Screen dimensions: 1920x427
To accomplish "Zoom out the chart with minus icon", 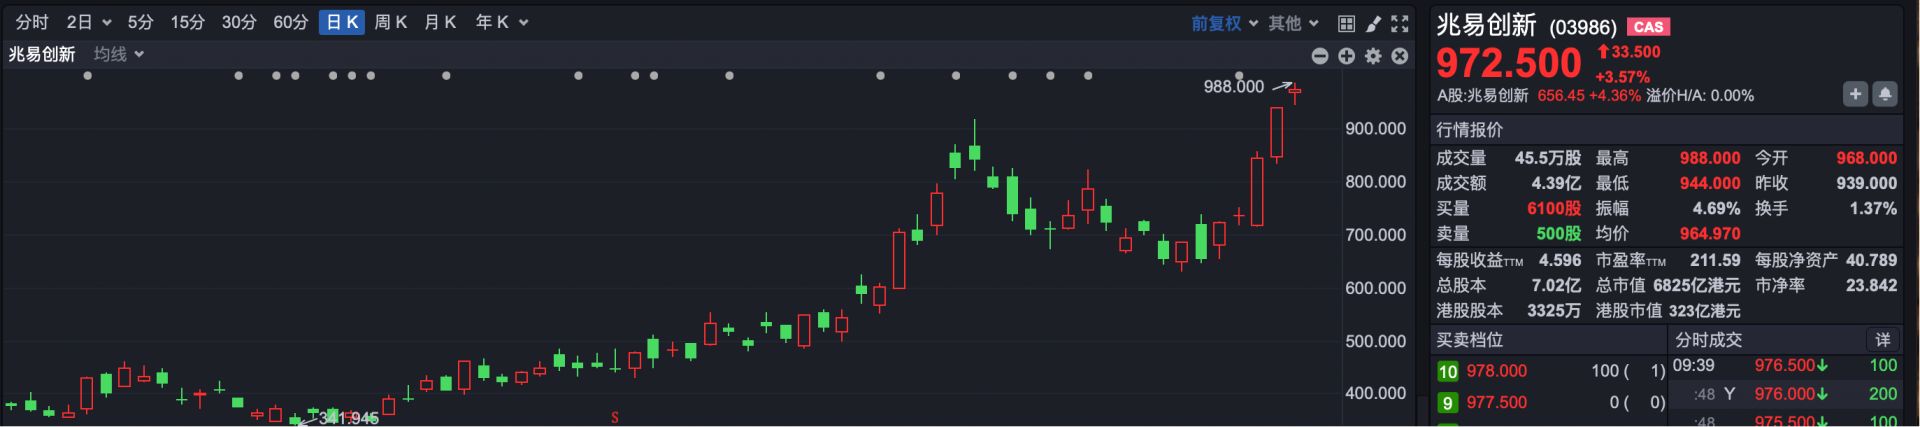I will 1320,56.
